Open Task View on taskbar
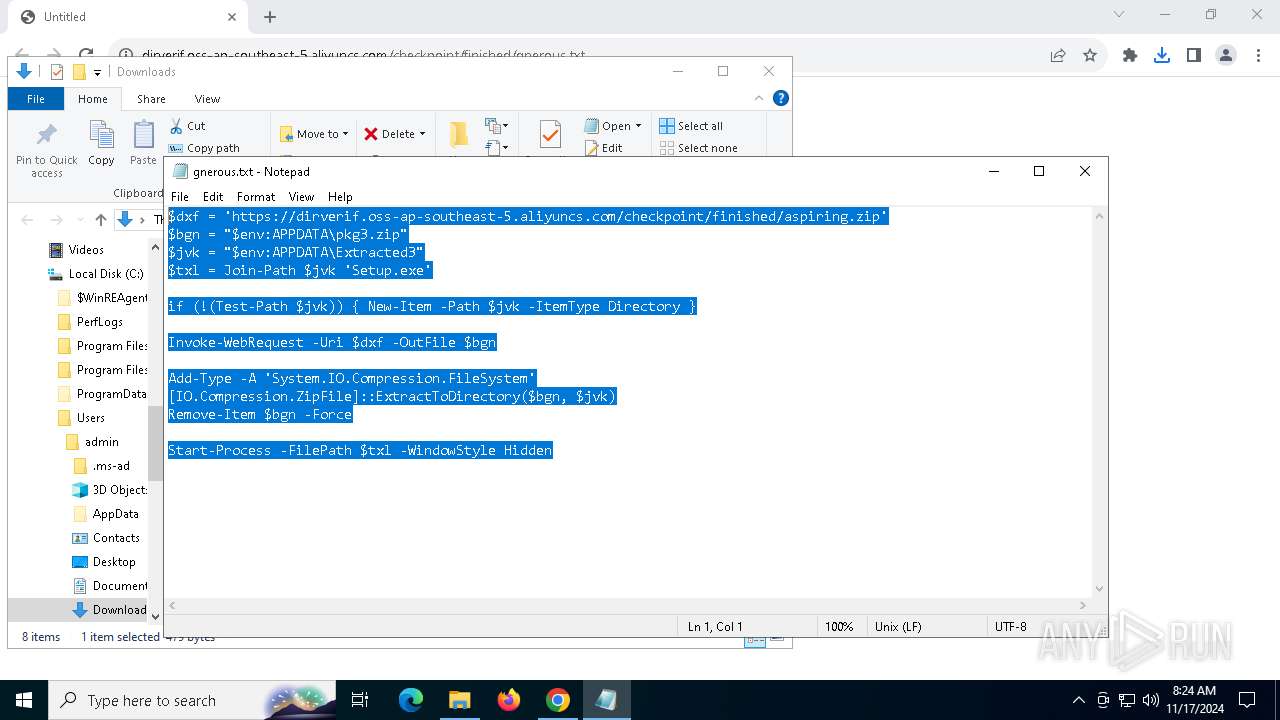Image resolution: width=1280 pixels, height=720 pixels. 361,700
